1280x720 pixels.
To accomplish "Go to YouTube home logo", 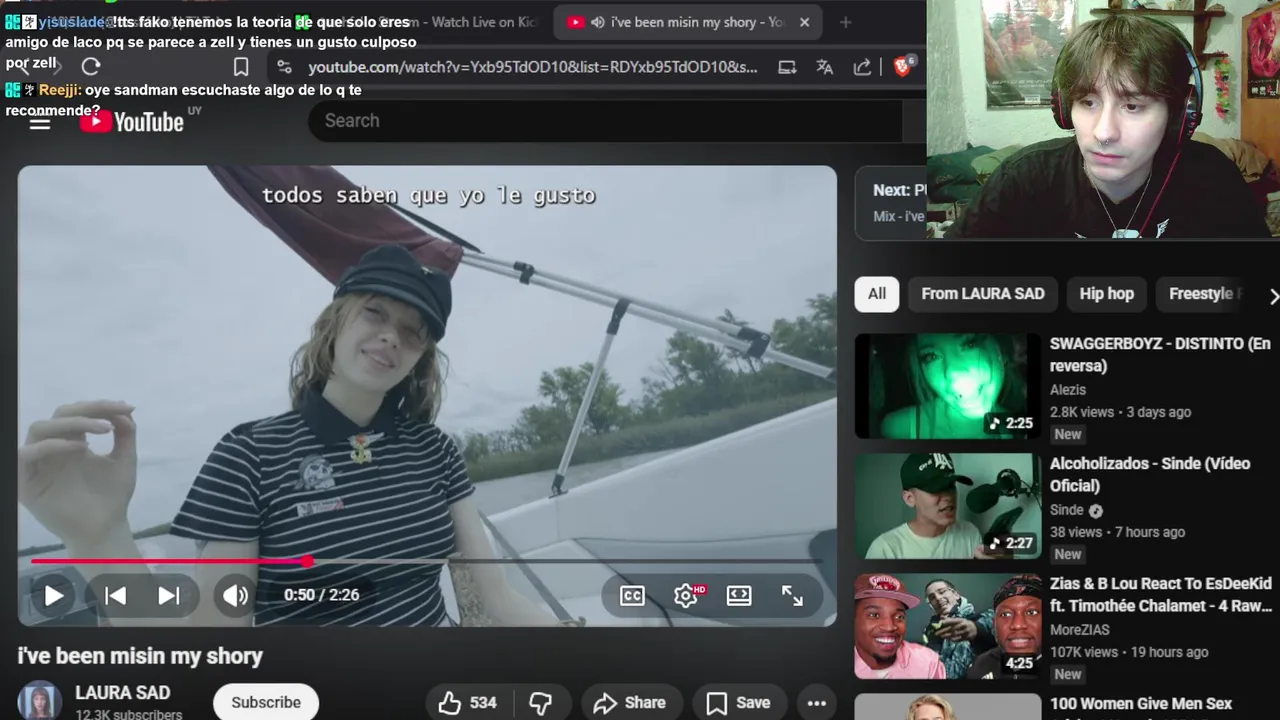I will pos(132,122).
